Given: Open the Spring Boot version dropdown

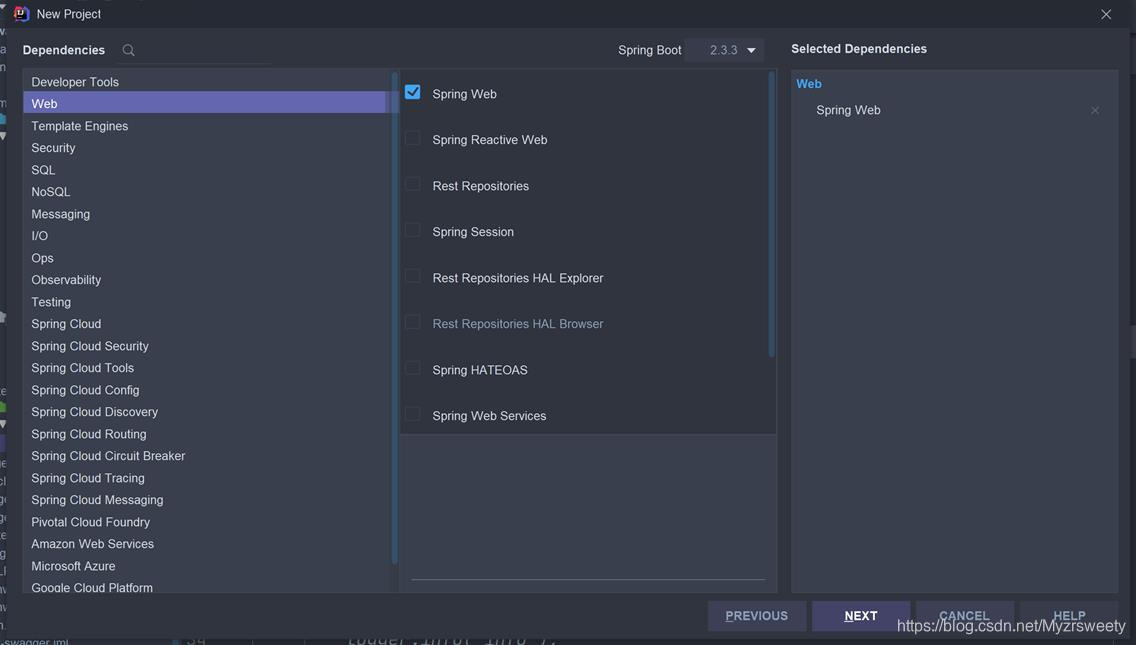Looking at the screenshot, I should 724,50.
